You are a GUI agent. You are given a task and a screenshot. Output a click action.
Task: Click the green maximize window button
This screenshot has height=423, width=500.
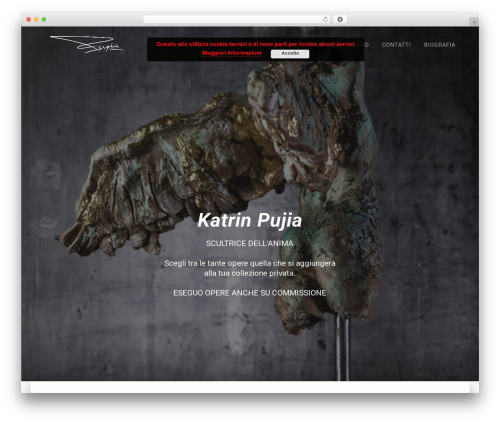click(44, 19)
